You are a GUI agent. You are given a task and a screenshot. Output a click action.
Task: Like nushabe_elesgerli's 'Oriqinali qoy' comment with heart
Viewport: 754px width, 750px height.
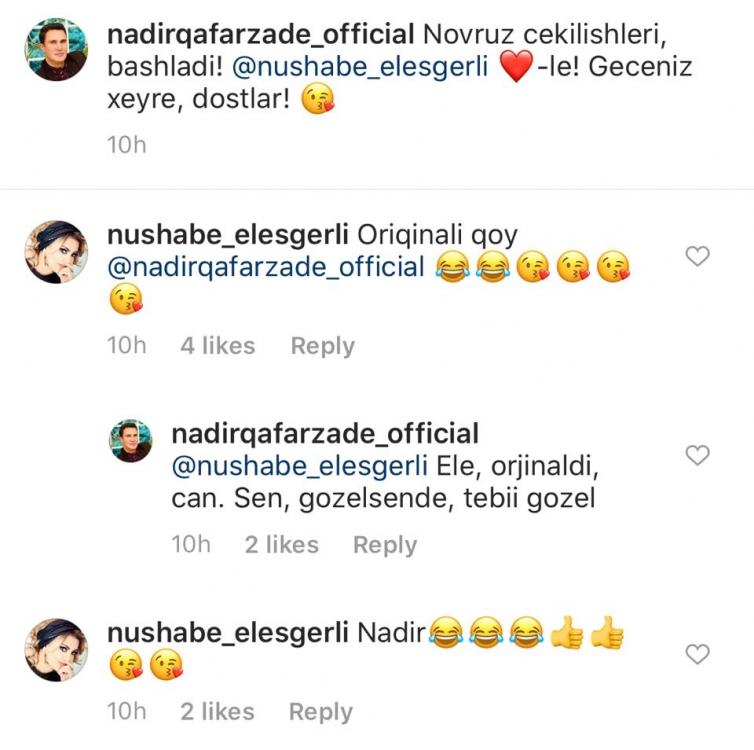pos(699,257)
